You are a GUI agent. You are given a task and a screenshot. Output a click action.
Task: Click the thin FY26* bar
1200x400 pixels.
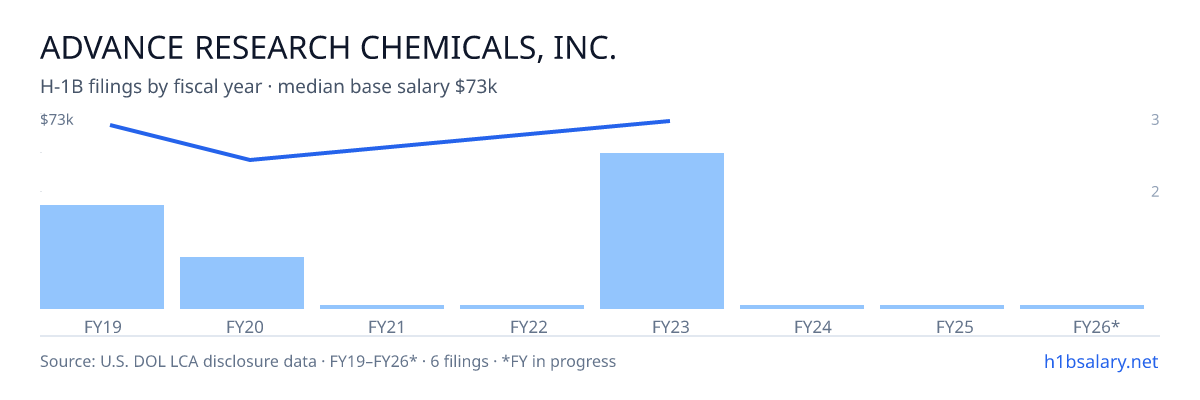(x=1082, y=307)
